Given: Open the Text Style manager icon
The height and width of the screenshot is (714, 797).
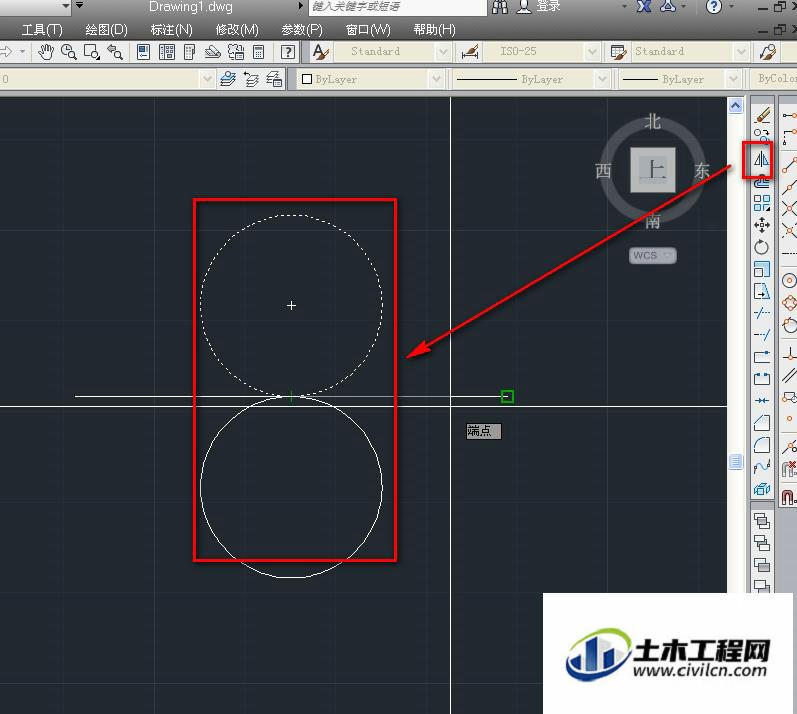Looking at the screenshot, I should point(321,52).
